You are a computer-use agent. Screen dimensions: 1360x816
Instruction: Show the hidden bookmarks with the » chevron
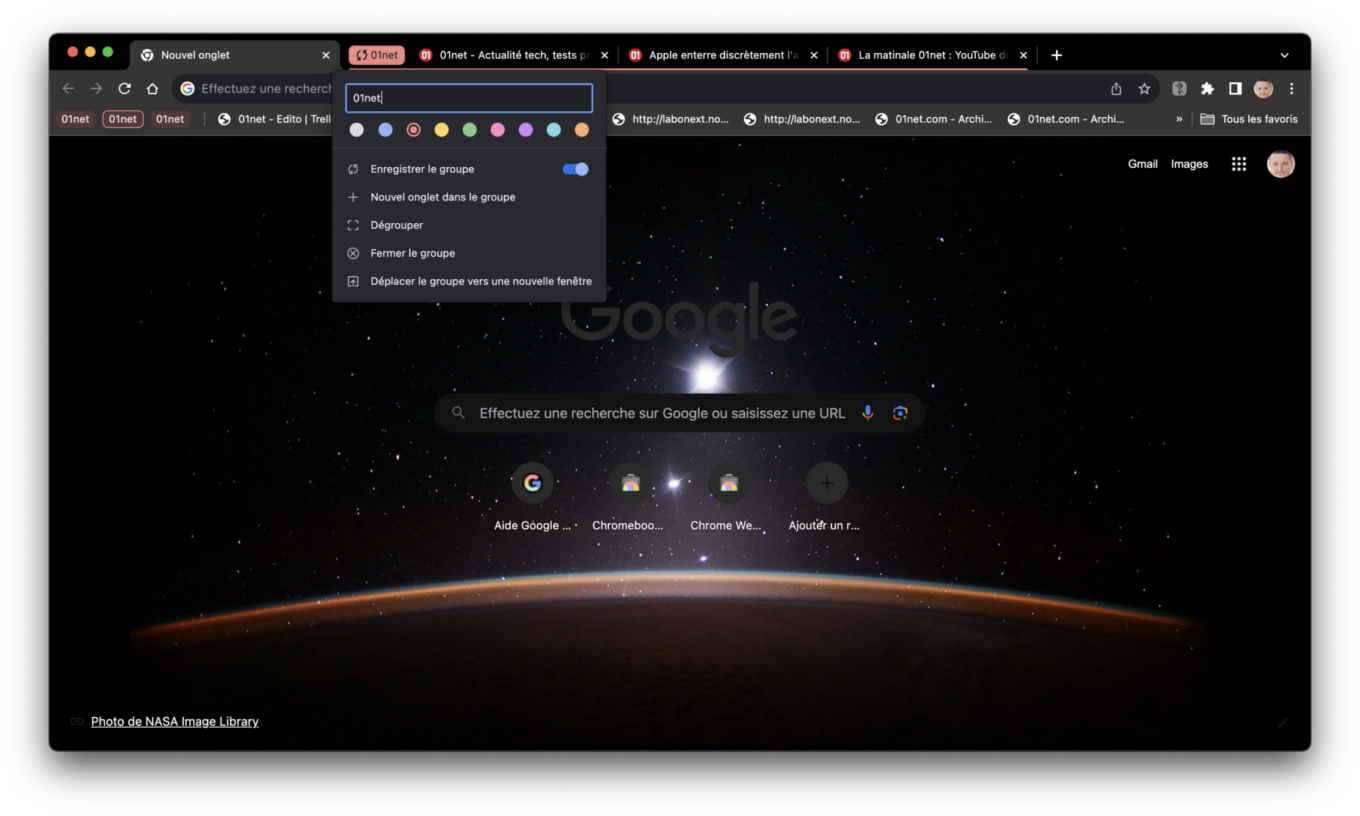tap(1179, 119)
